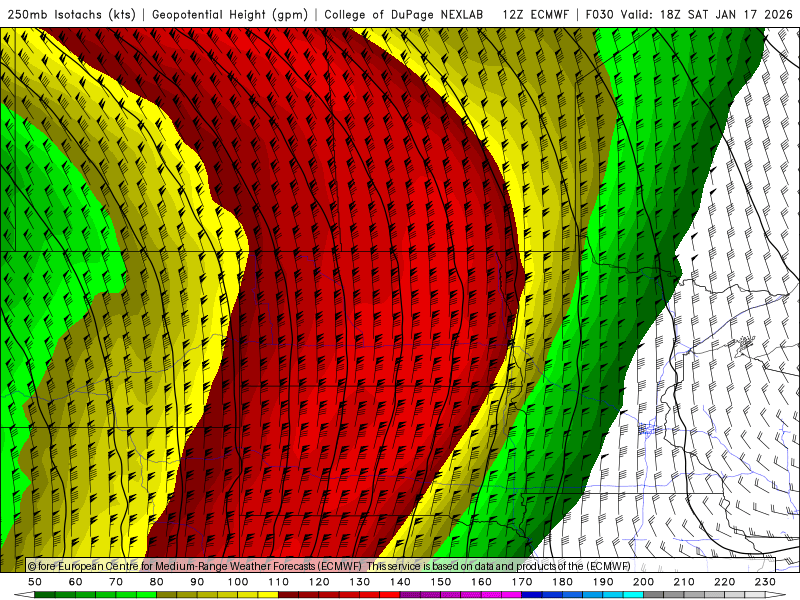This screenshot has width=800, height=600.
Task: Click the dark gray swatch starting at 200
Action: (653, 595)
